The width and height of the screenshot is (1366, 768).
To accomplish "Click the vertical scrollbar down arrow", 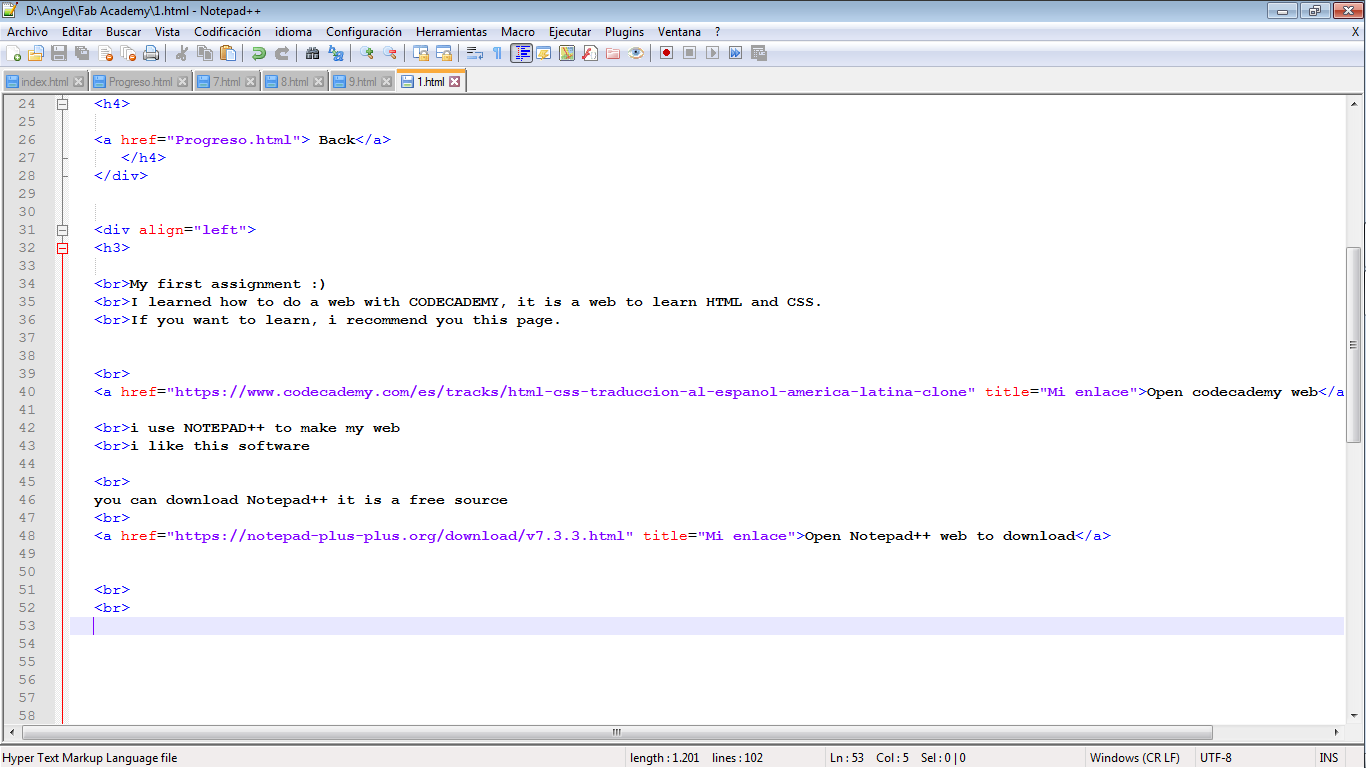I will [1355, 716].
